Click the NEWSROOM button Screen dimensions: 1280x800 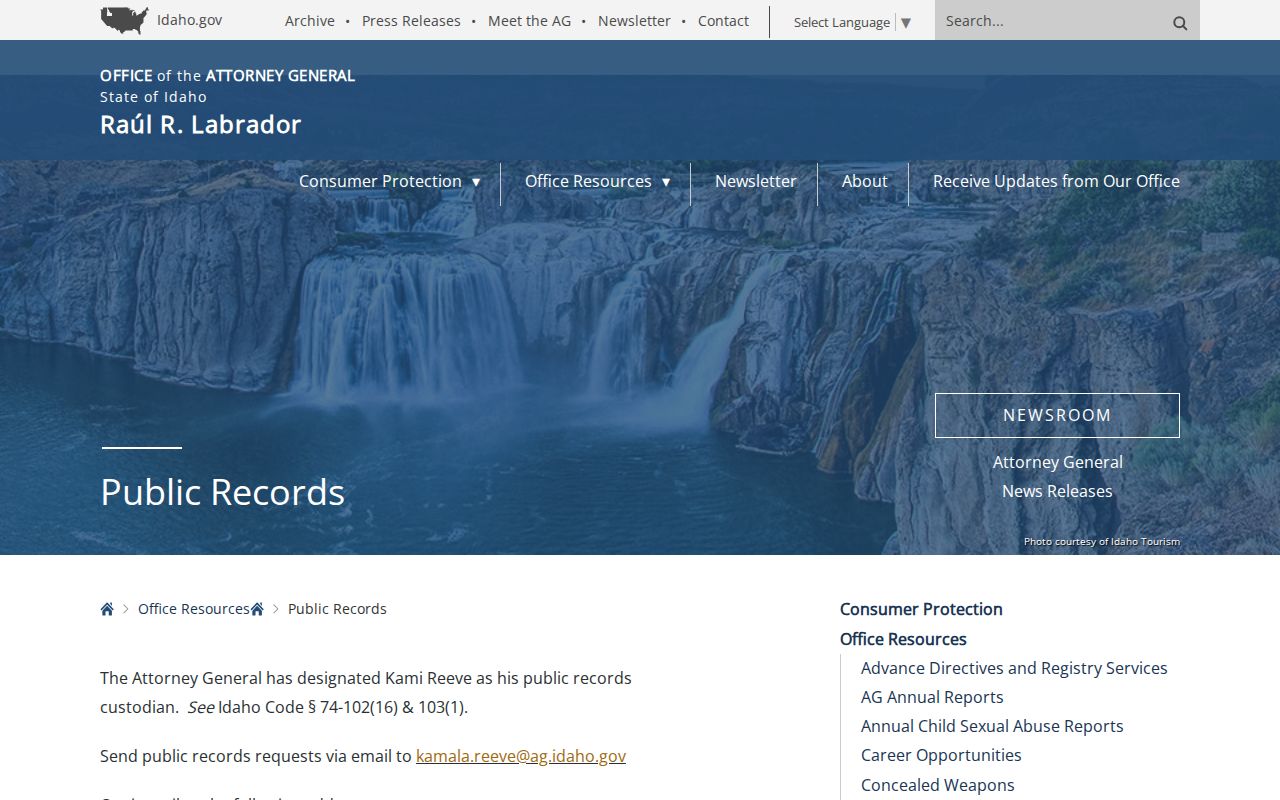tap(1057, 415)
